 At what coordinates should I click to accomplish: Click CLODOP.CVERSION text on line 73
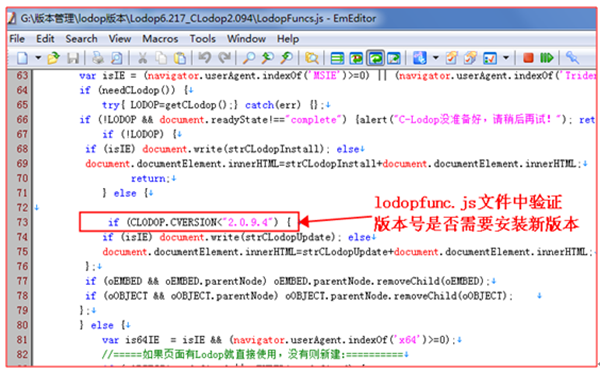point(173,222)
